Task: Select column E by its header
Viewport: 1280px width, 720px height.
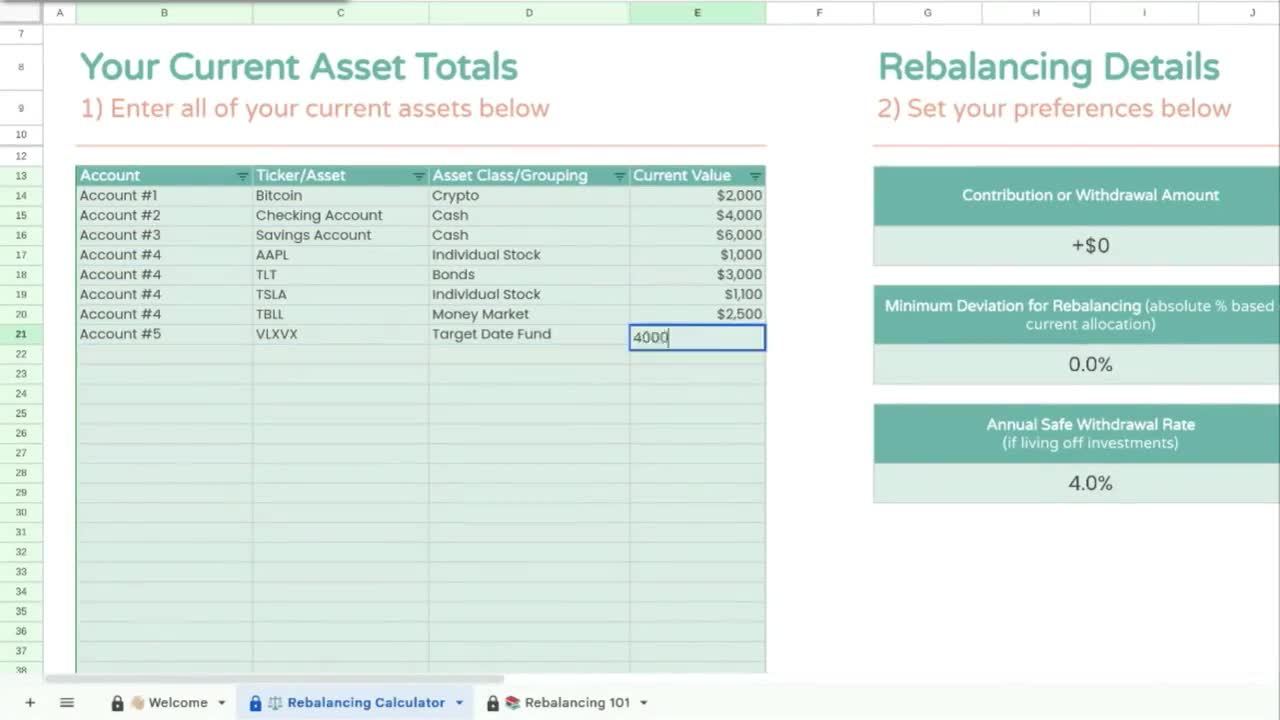Action: click(697, 13)
